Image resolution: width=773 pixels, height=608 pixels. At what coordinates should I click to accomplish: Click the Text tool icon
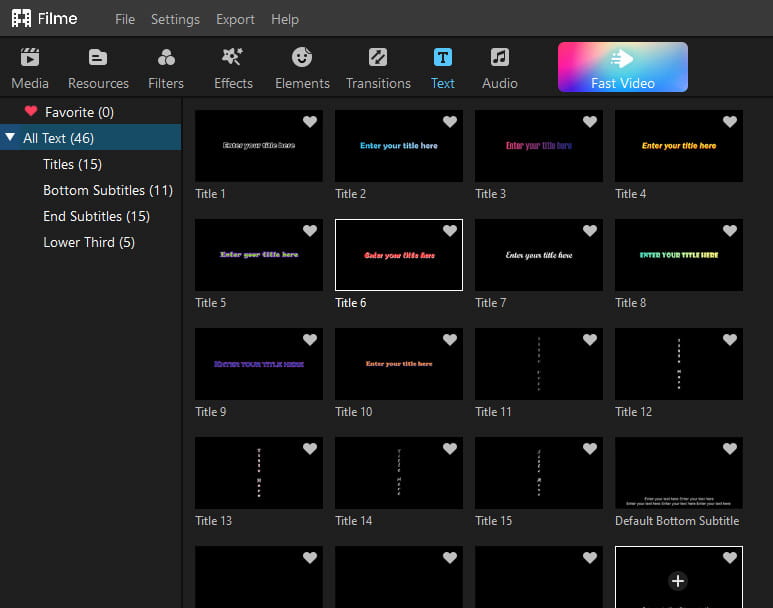[x=443, y=58]
